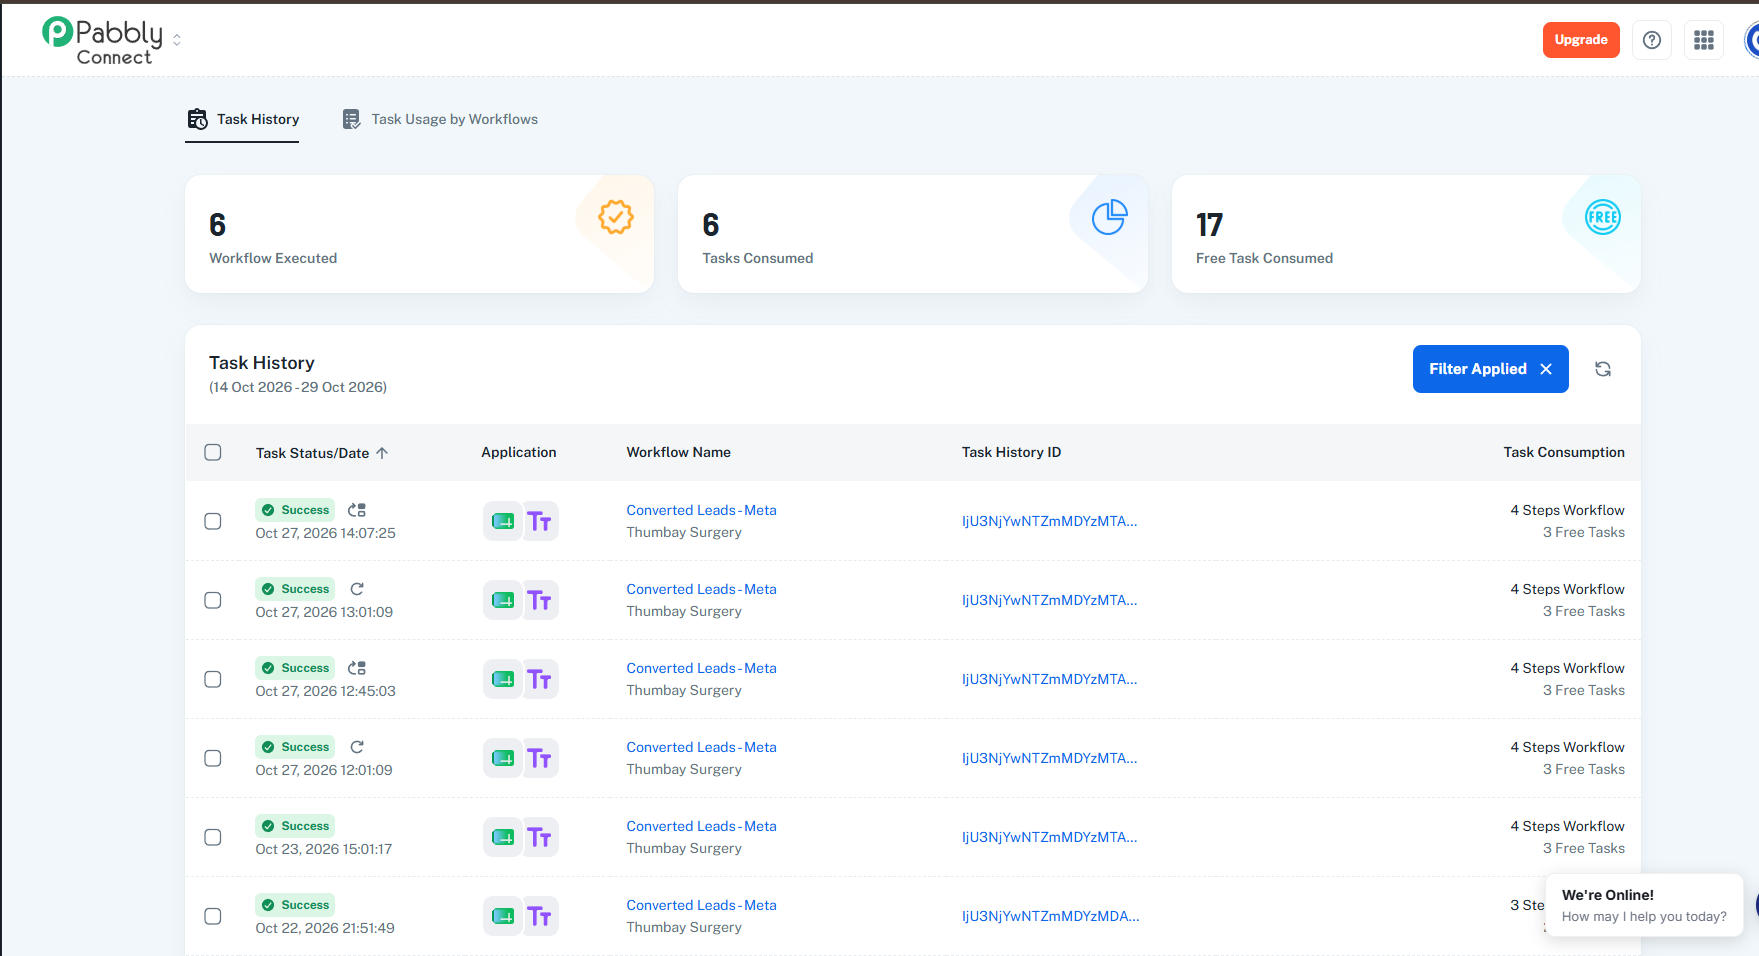Click green app icon in Oct 23 row
1759x956 pixels.
pos(503,837)
